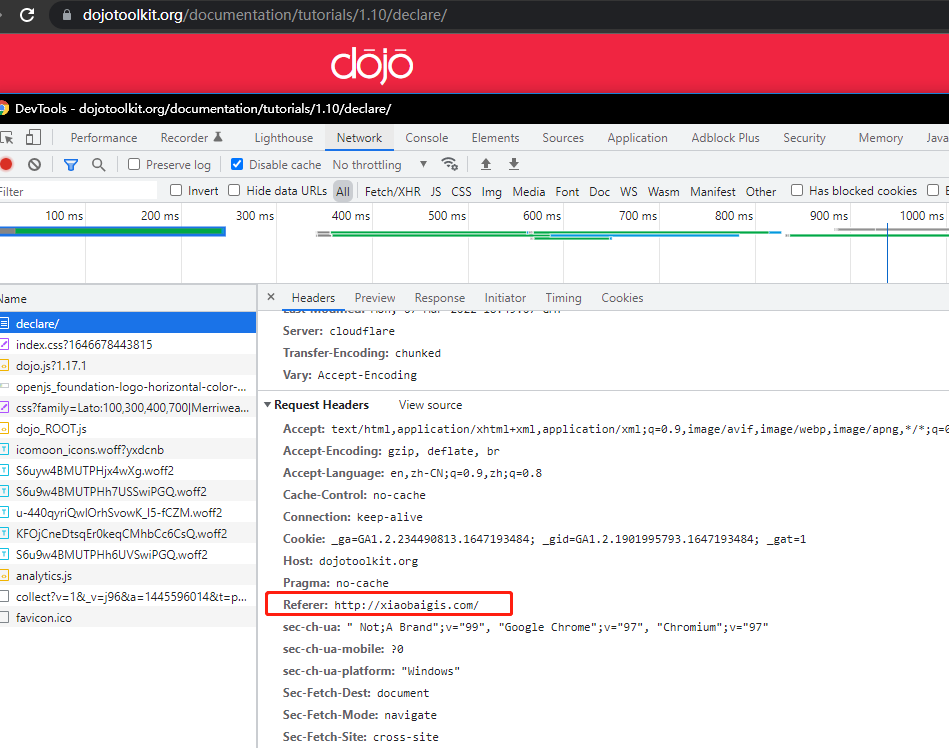949x748 pixels.
Task: Go to the Sources tab
Action: [x=563, y=138]
